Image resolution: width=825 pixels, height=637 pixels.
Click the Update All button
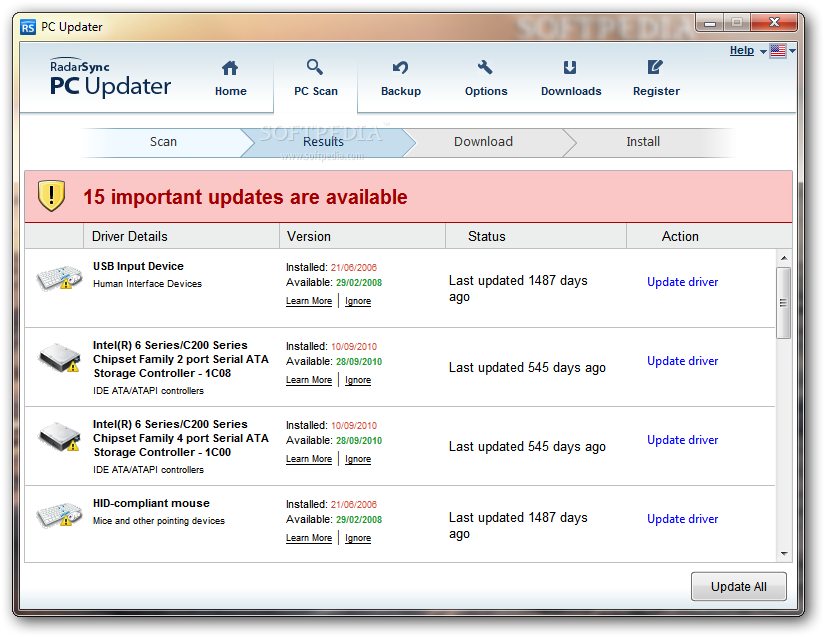pos(738,587)
